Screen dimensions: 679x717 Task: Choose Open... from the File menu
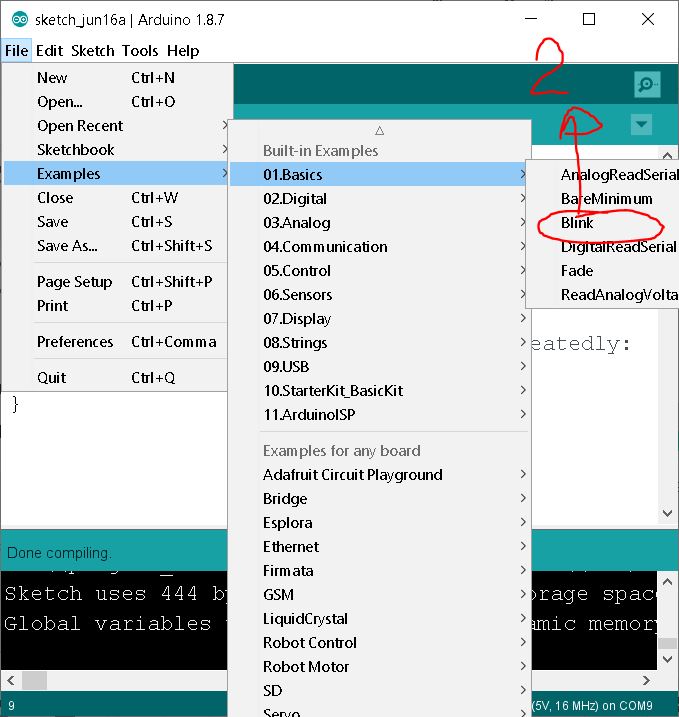coord(116,102)
